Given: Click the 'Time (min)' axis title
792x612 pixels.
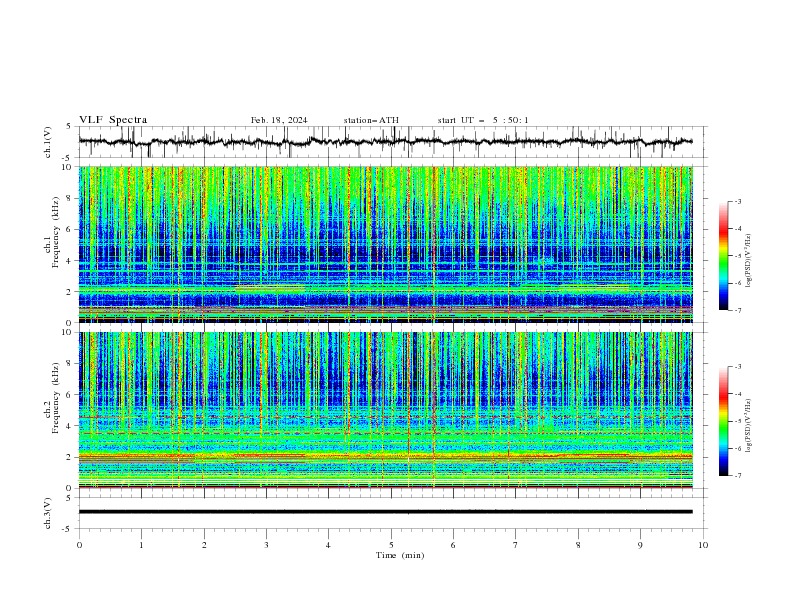Looking at the screenshot, I should [400, 555].
